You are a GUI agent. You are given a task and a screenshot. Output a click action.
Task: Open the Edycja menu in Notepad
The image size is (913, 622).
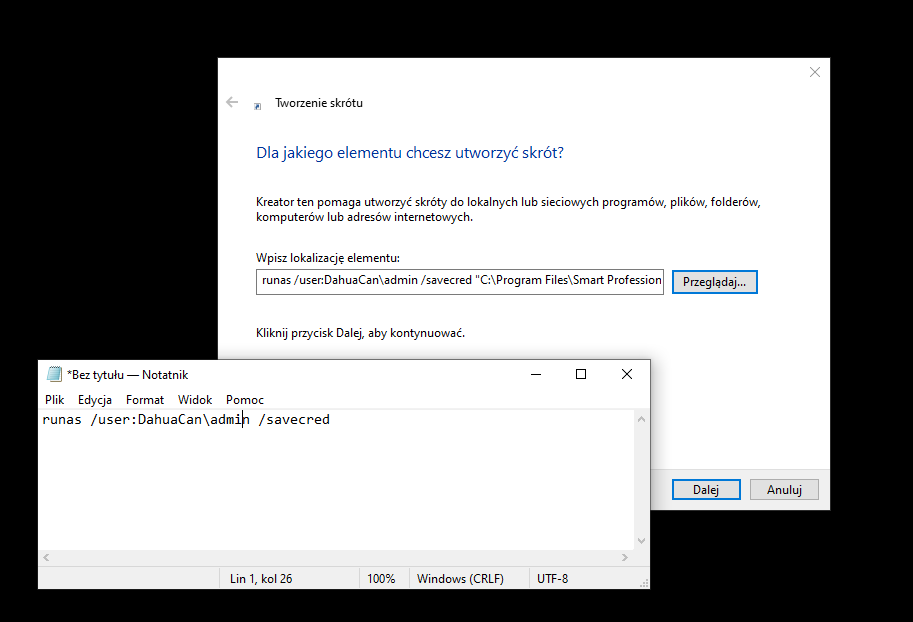tap(95, 399)
